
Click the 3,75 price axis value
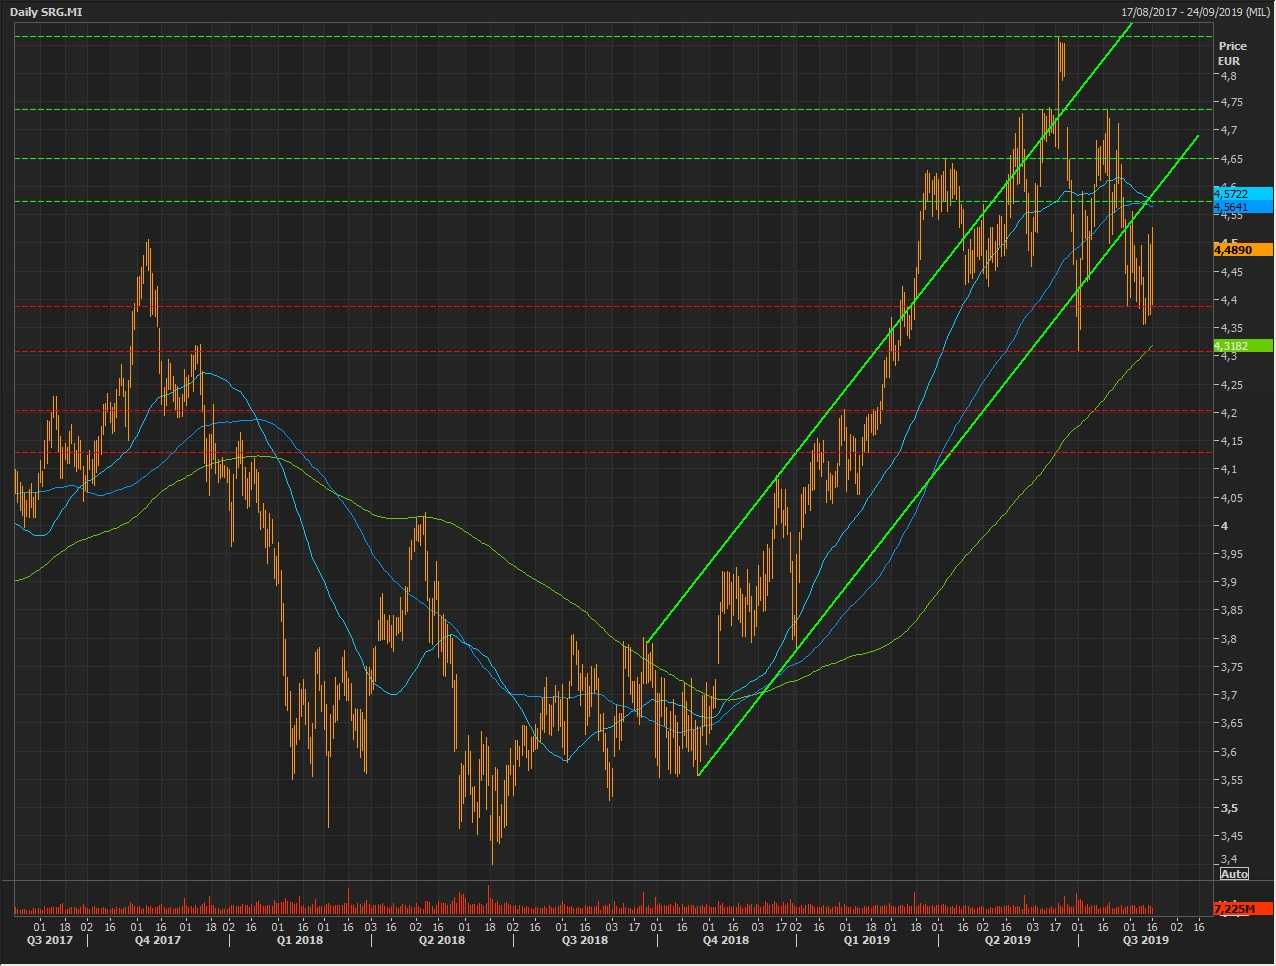[1231, 667]
